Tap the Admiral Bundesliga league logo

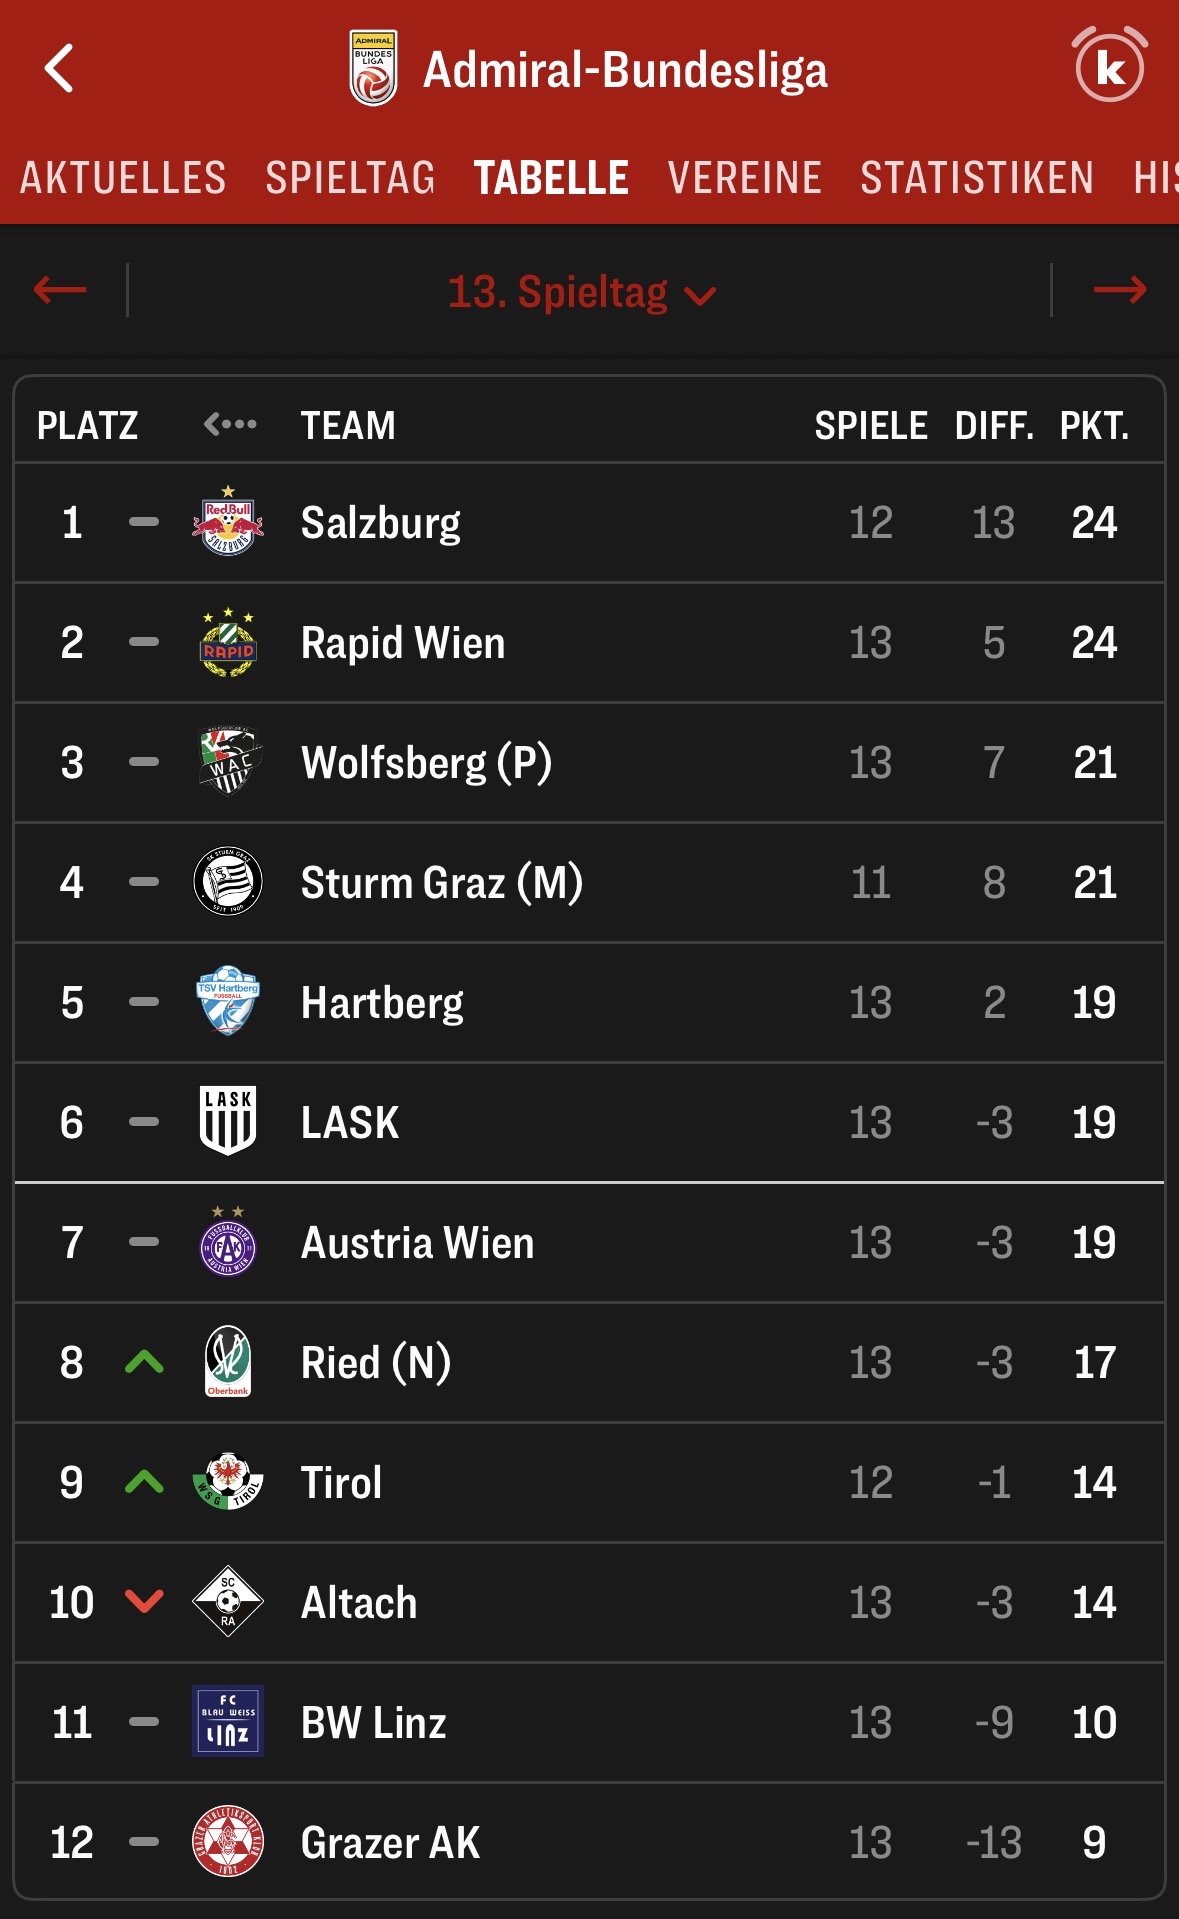tap(373, 68)
